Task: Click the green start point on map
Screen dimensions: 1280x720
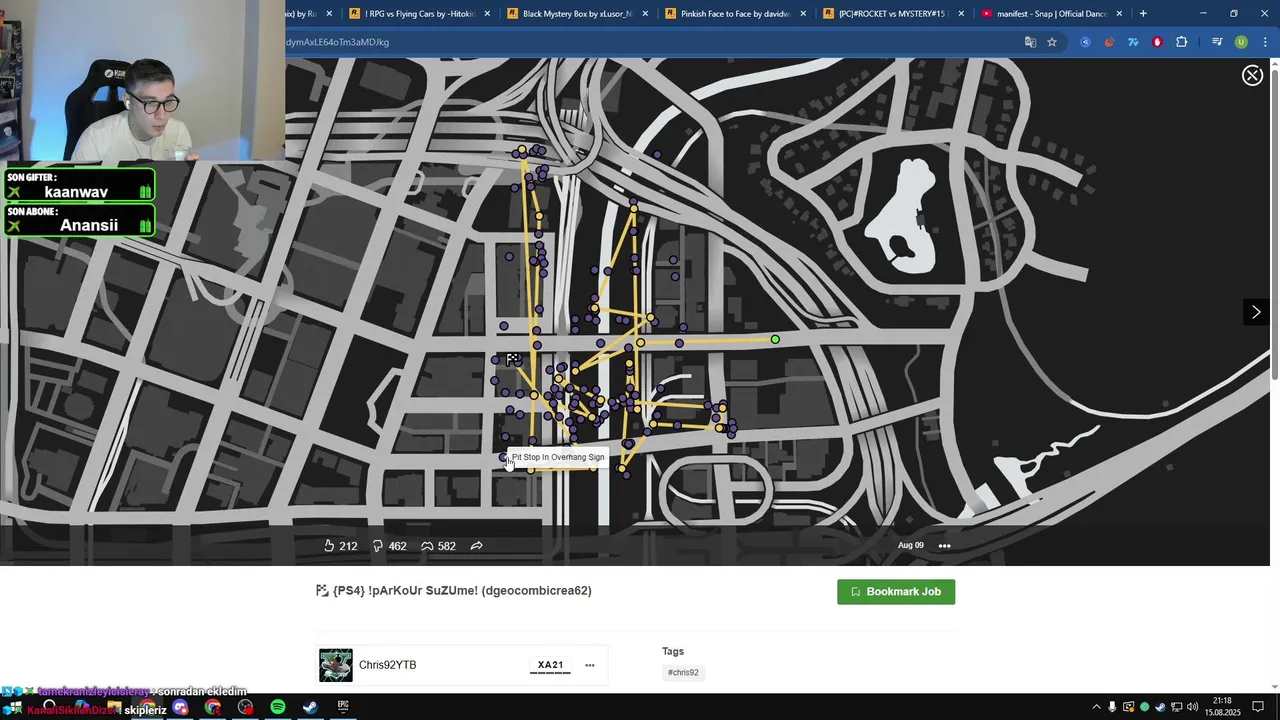Action: [775, 340]
